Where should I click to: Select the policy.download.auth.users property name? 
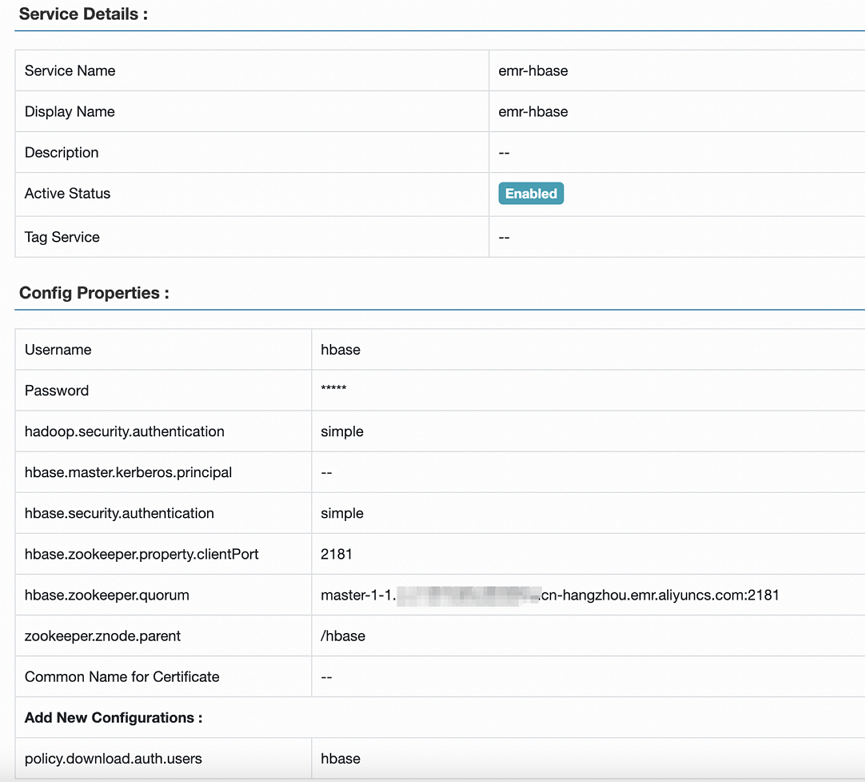(111, 758)
